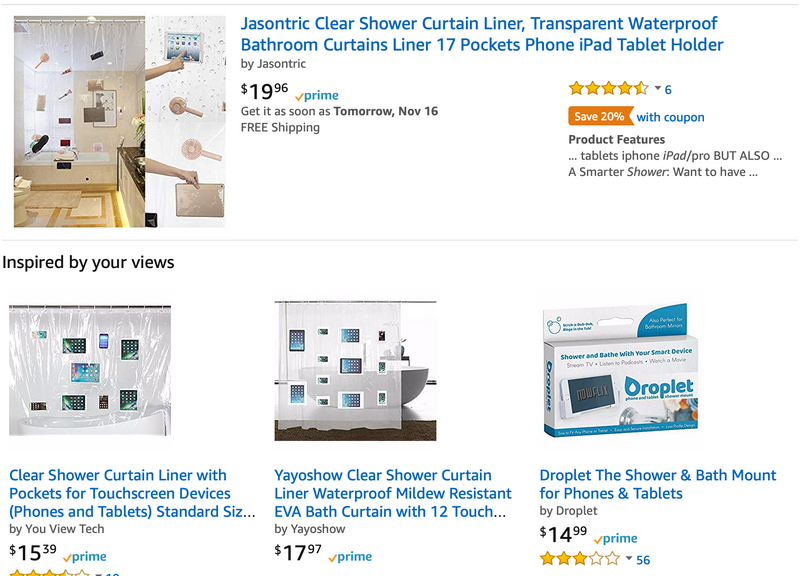Open the Droplet Shower & Bath Mount title
The image size is (800, 576).
click(657, 484)
